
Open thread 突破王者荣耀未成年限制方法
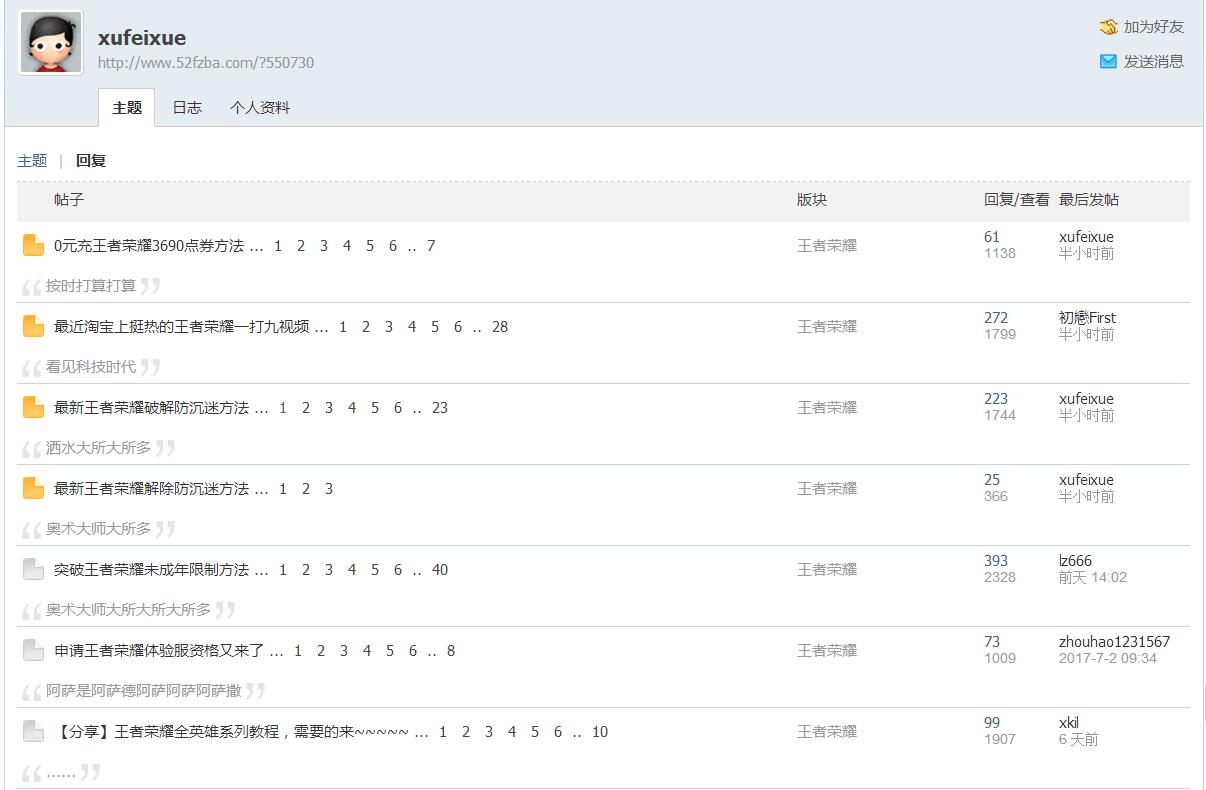click(151, 570)
